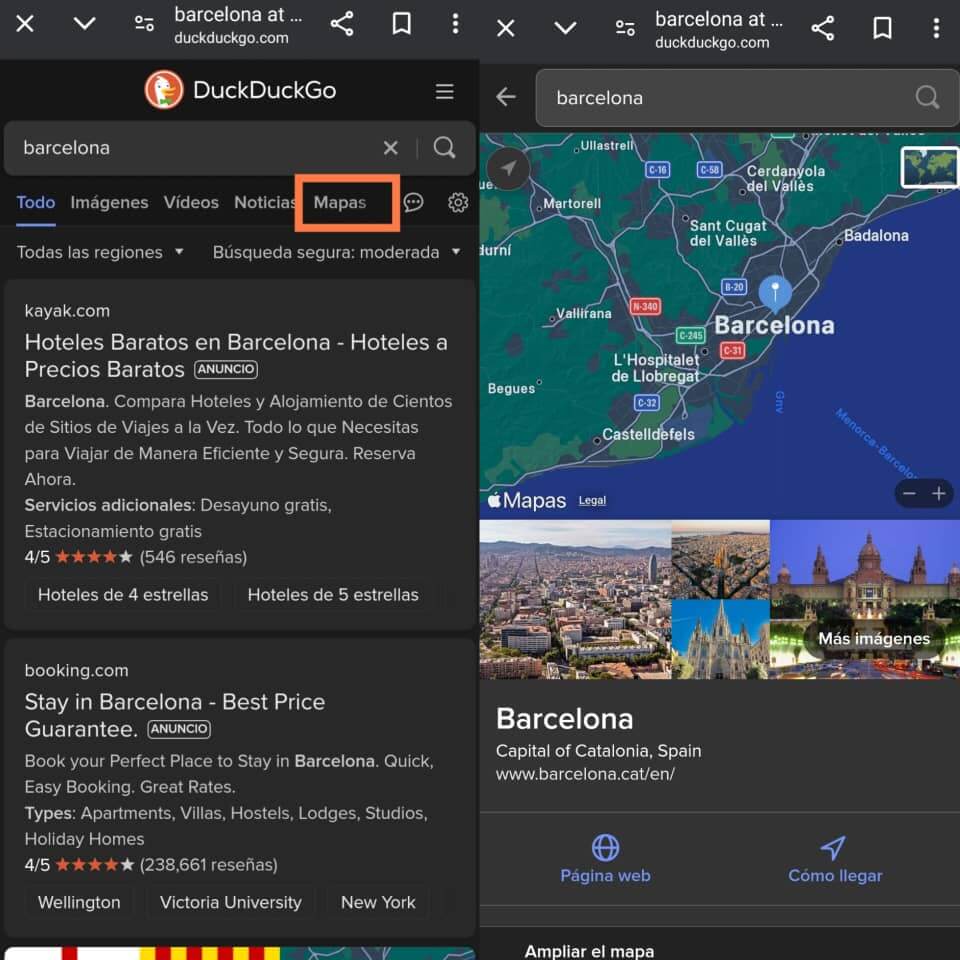Open the Mapas tab
Image resolution: width=960 pixels, height=960 pixels.
pos(340,203)
